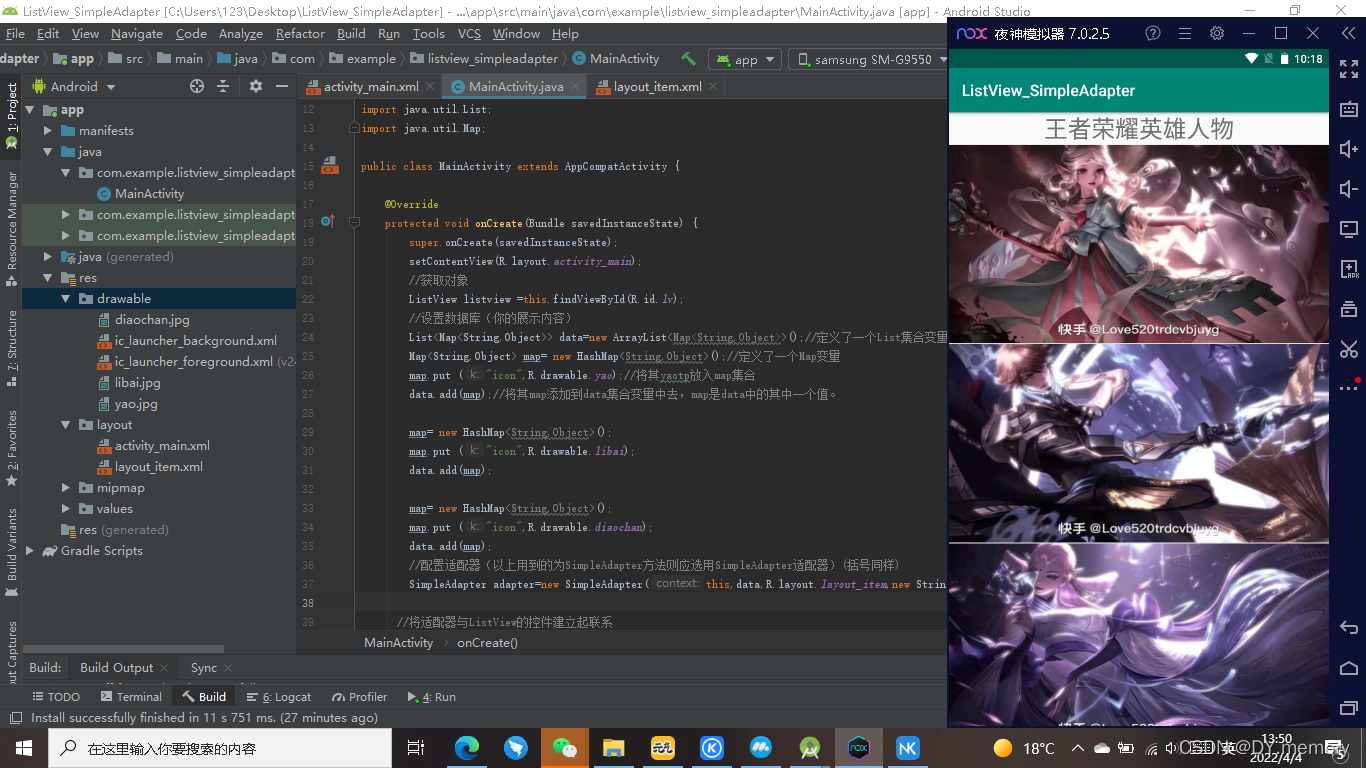Tap the first hero image in emulator
Viewport: 1366px width, 768px height.
click(x=1138, y=244)
